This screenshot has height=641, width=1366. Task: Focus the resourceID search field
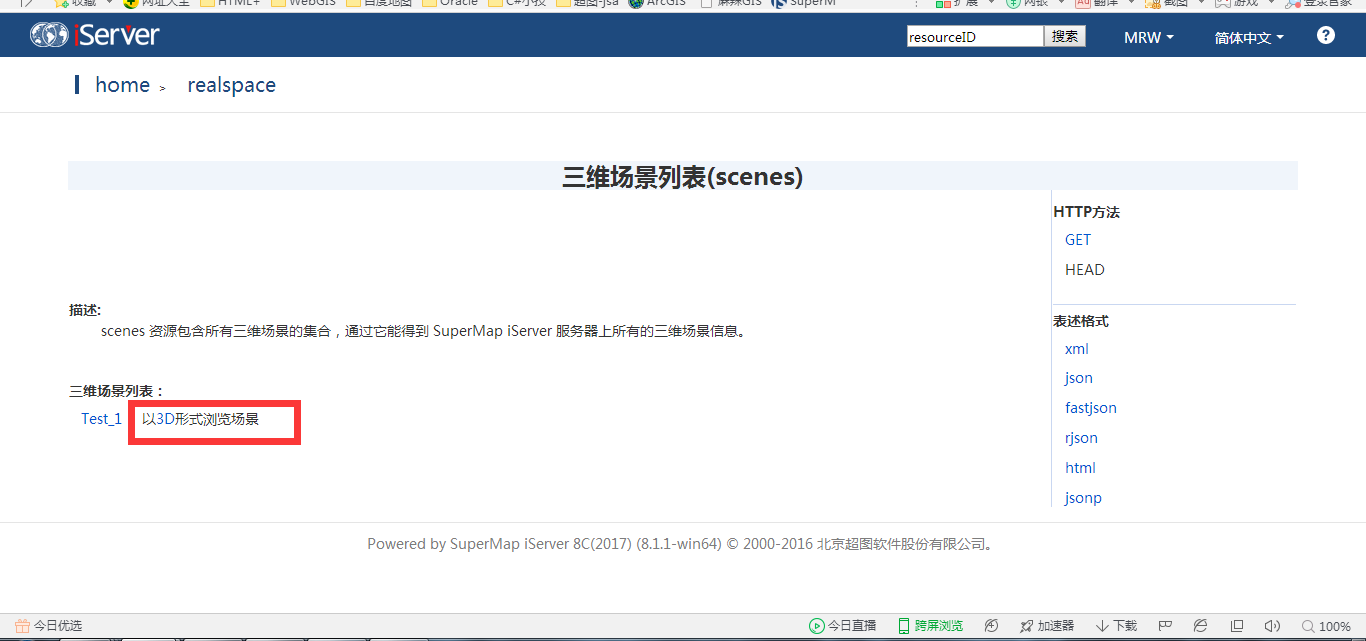(975, 37)
